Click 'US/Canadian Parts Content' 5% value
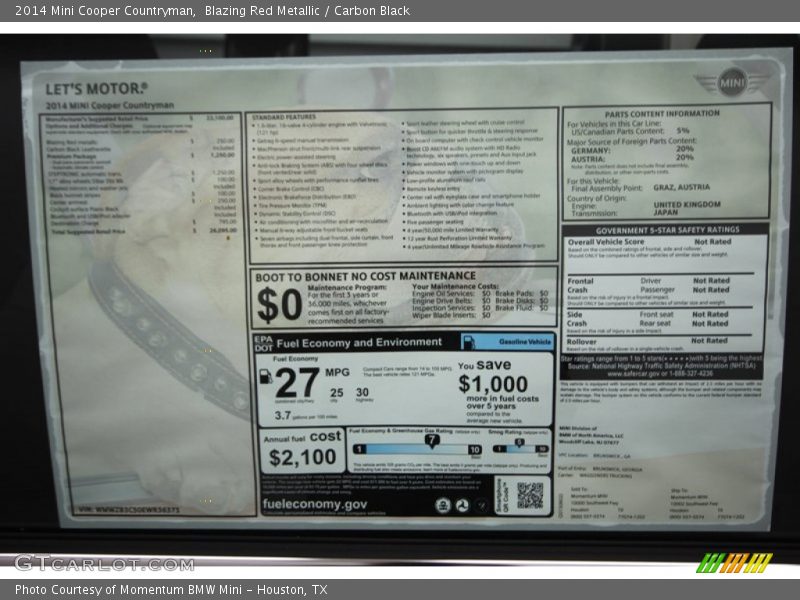The width and height of the screenshot is (800, 600). (x=683, y=131)
